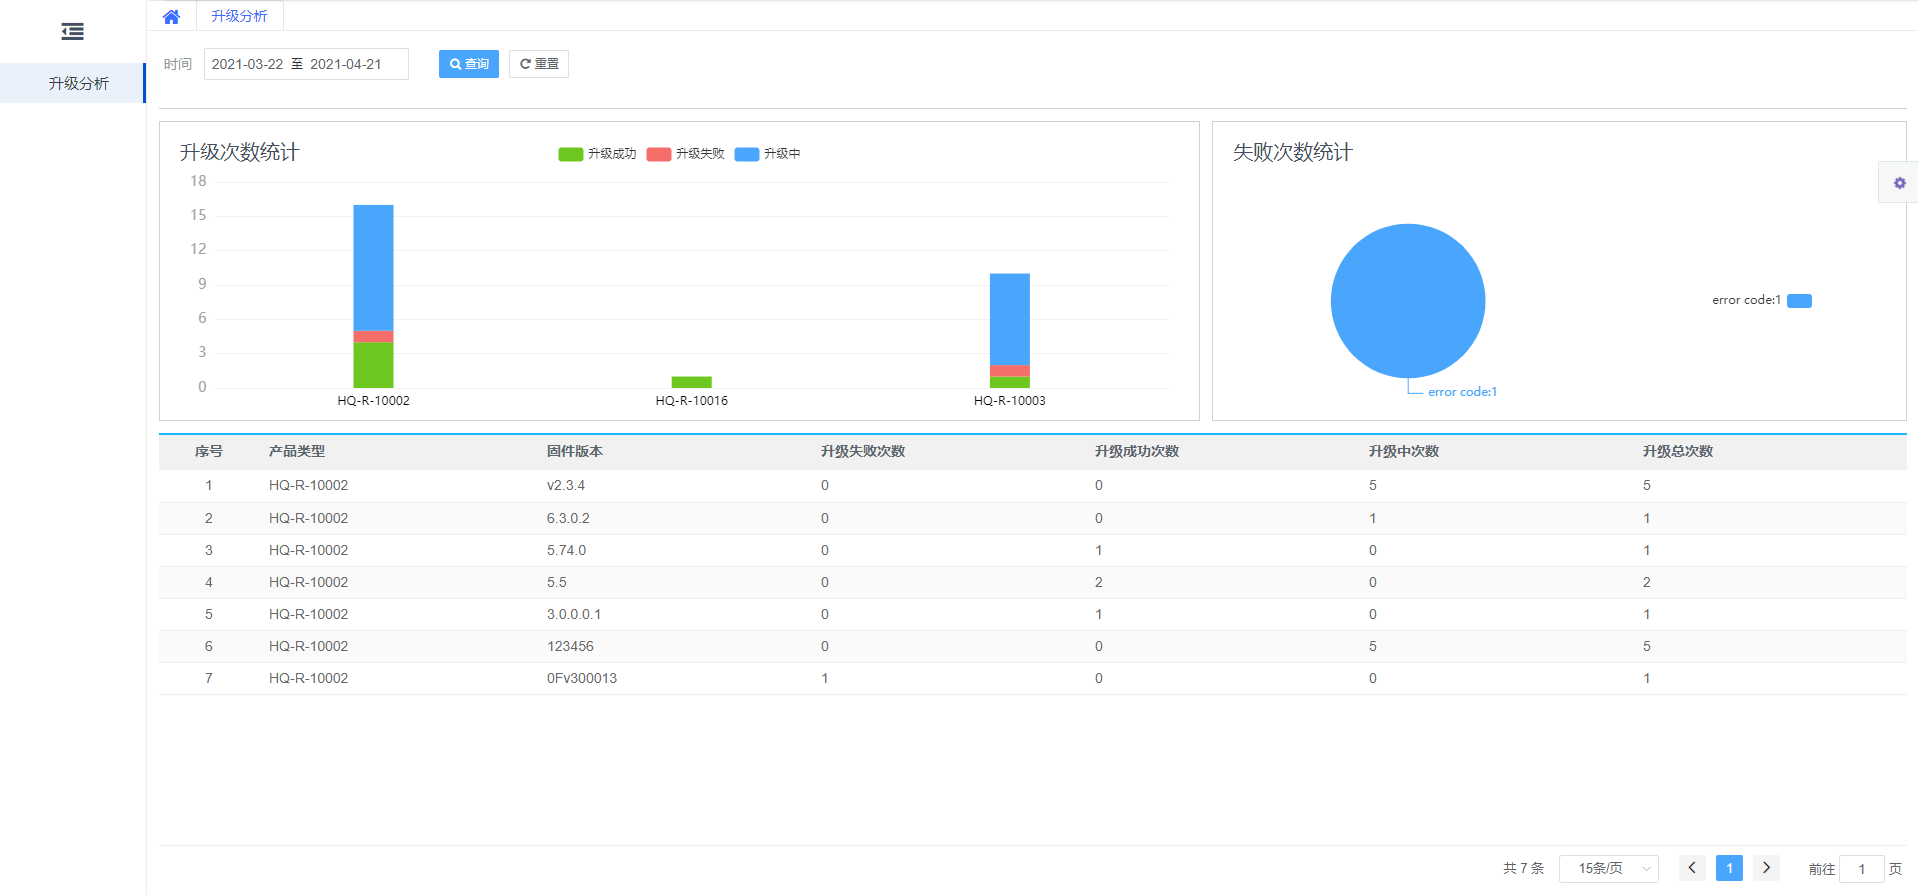
Task: Click the 重置 reset button
Action: coord(539,64)
